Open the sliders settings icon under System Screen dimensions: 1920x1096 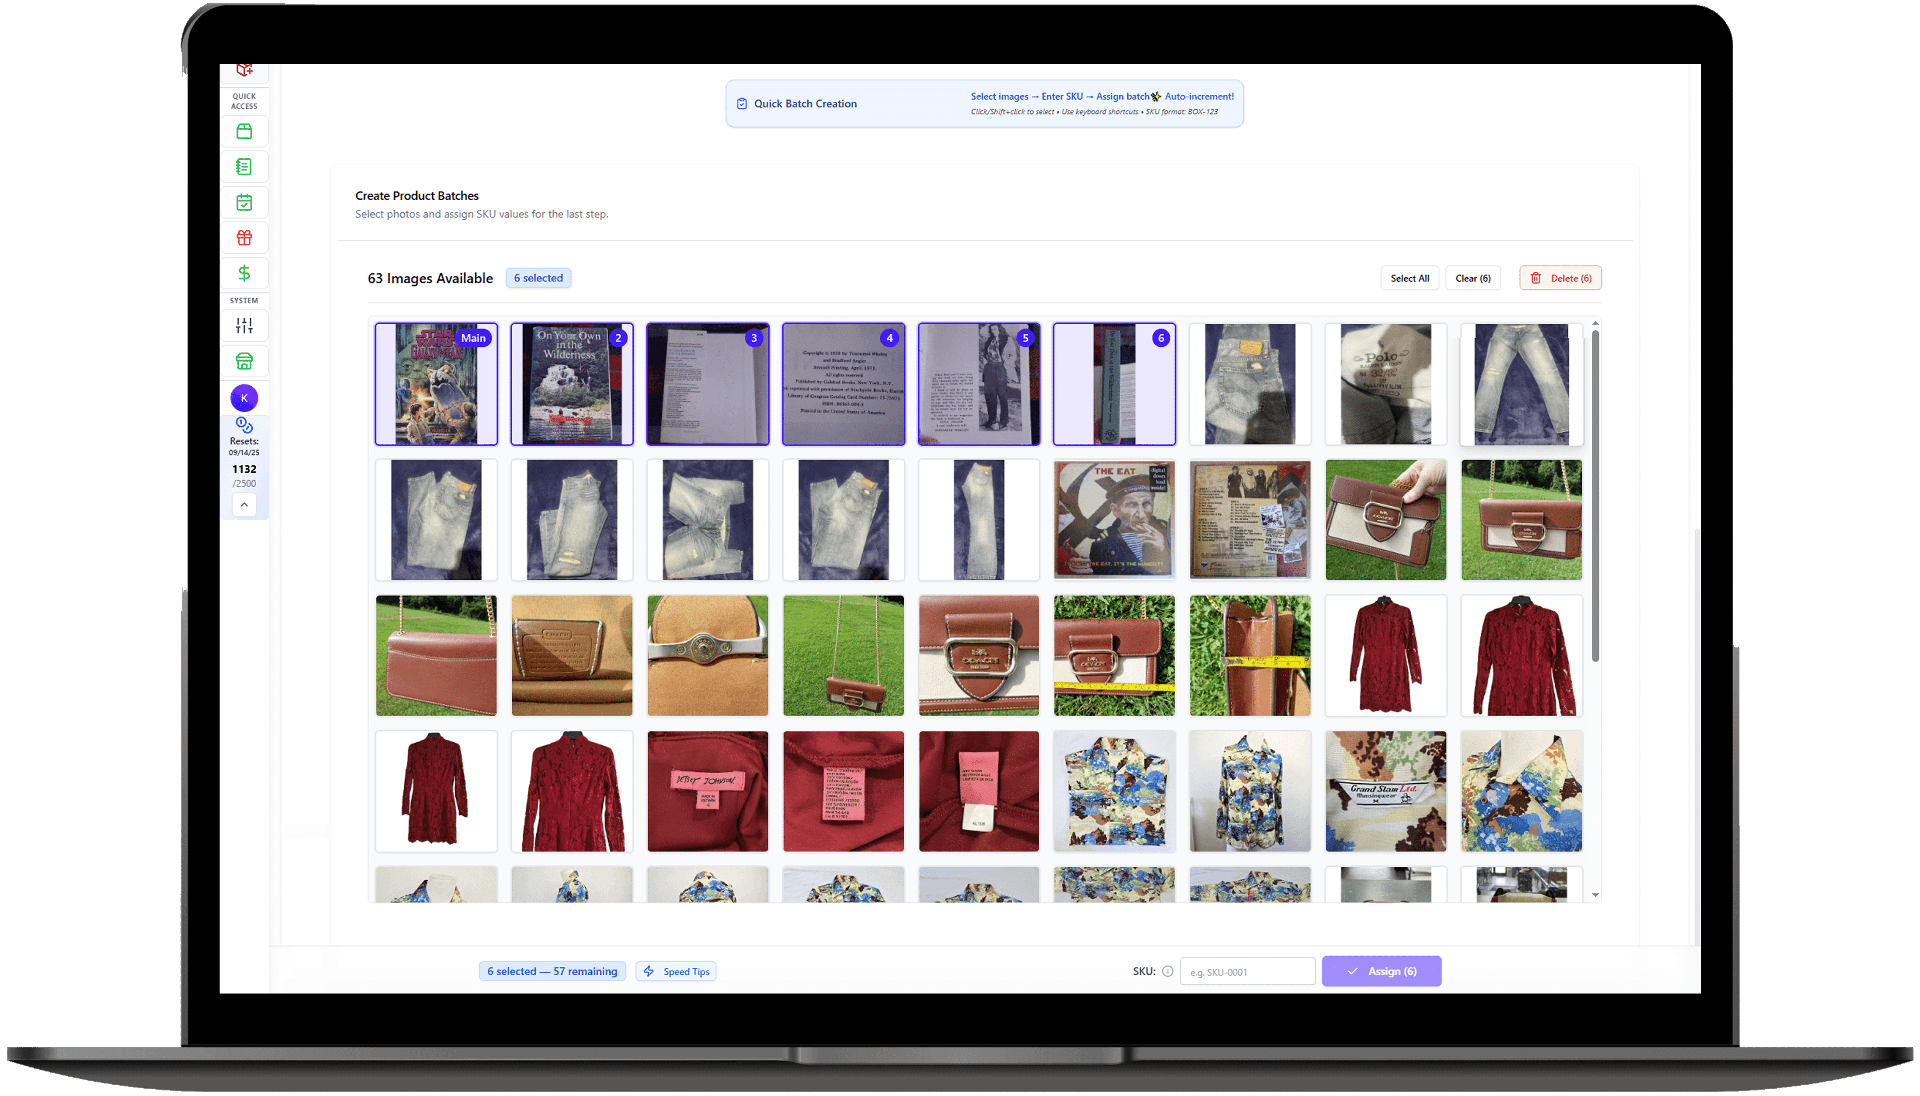pos(244,326)
